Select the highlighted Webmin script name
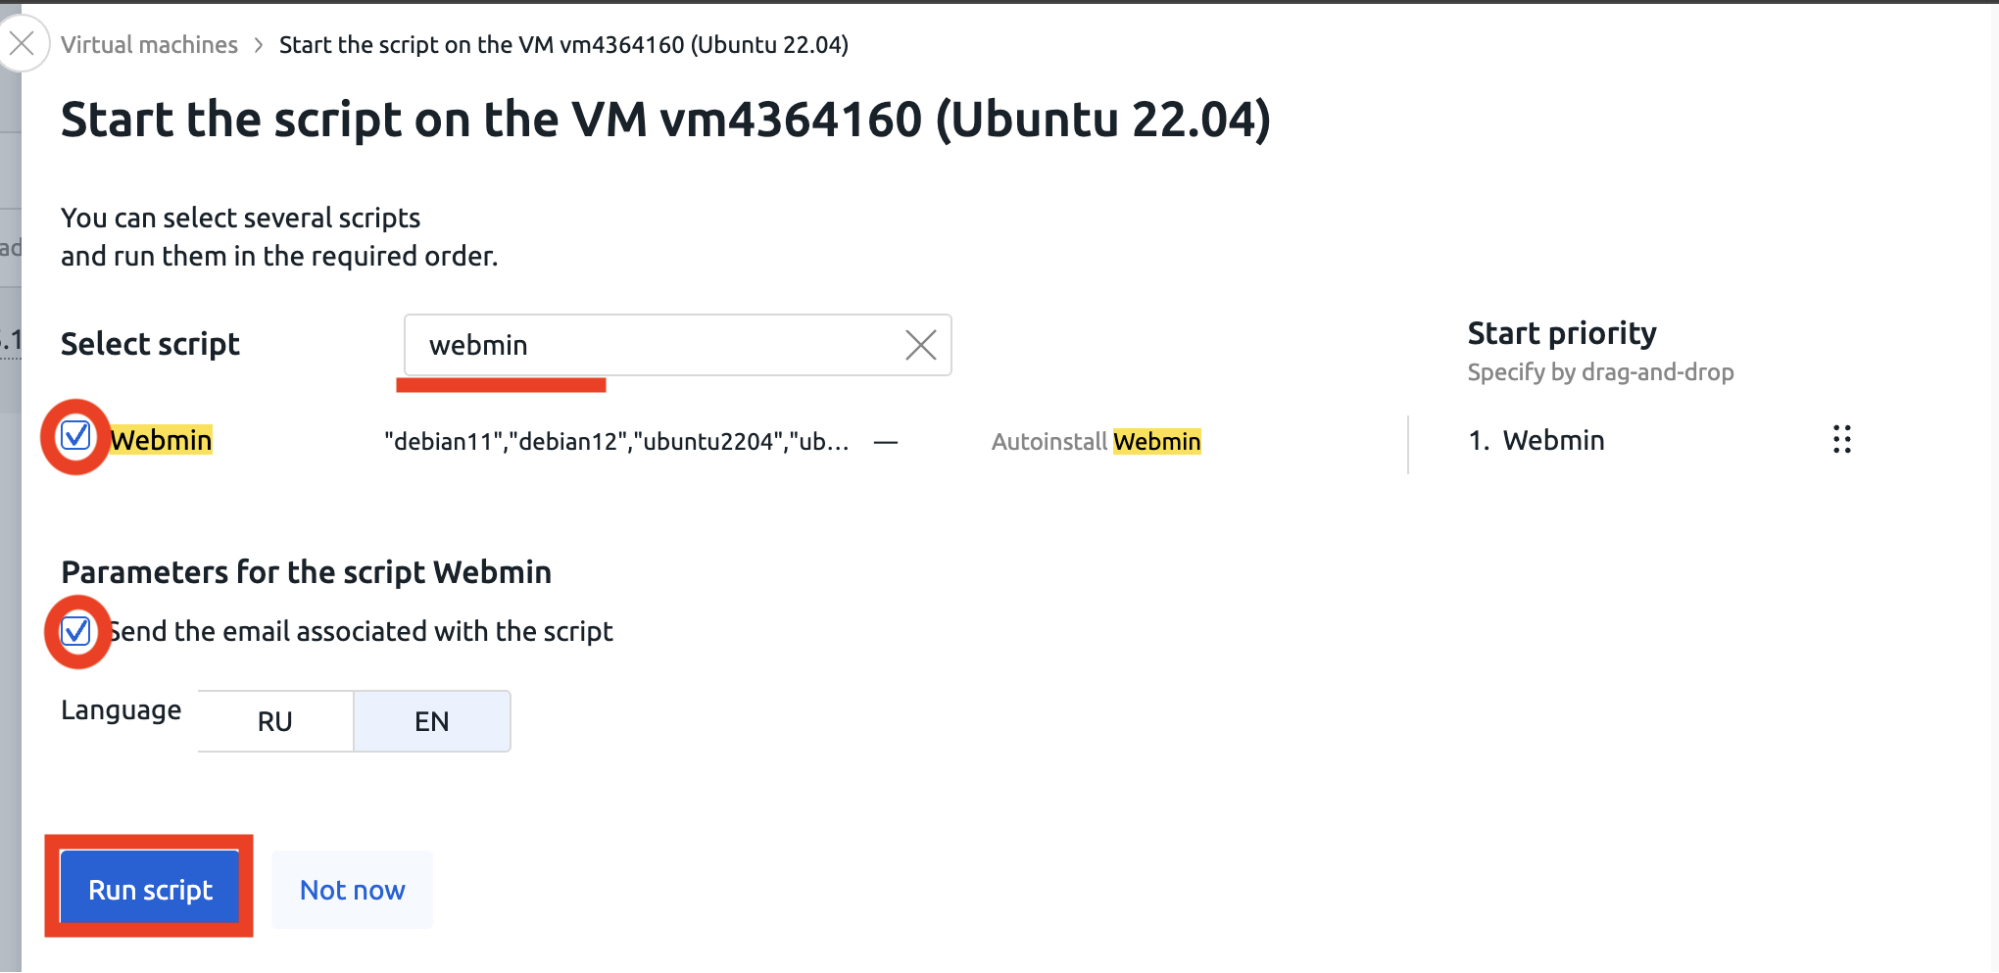This screenshot has width=1999, height=973. pos(161,440)
